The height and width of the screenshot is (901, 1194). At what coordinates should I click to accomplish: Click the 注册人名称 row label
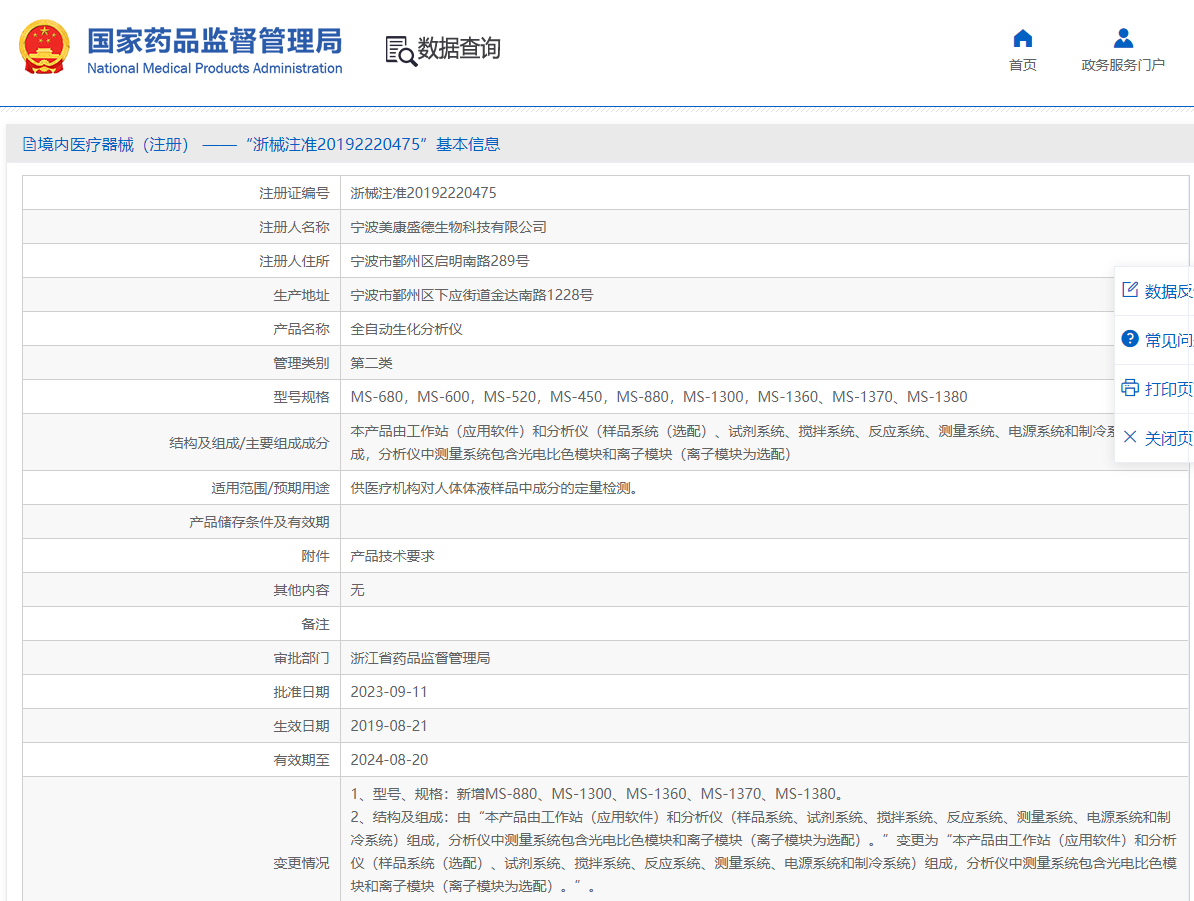(294, 228)
